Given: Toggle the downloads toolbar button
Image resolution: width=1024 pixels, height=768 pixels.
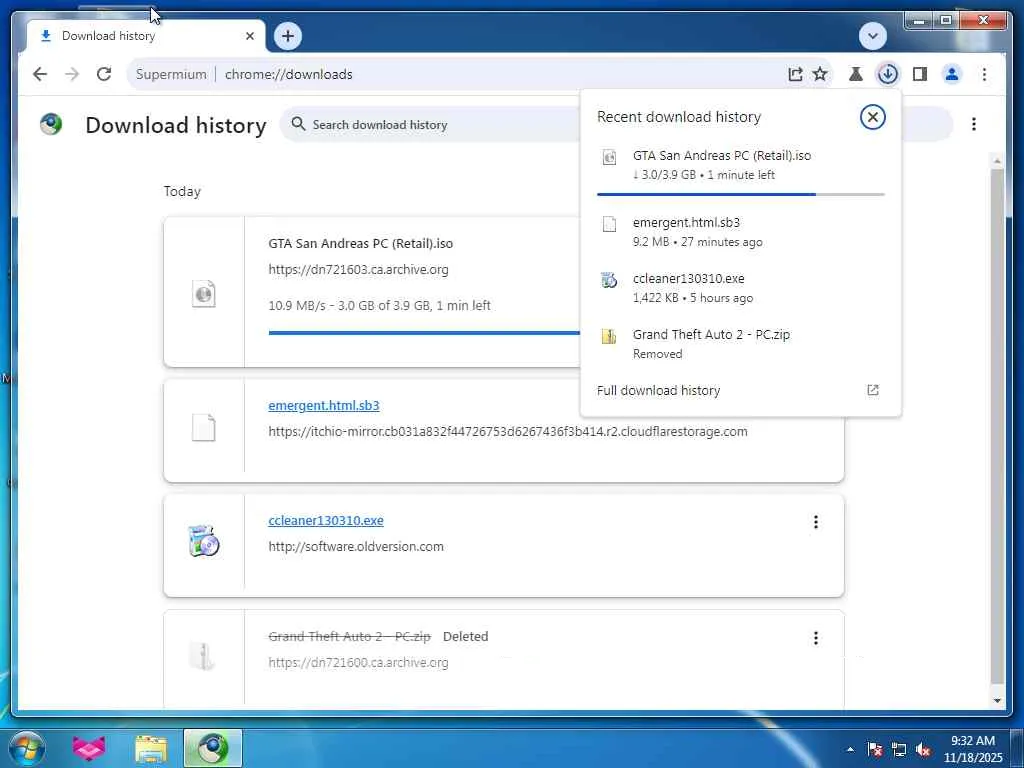Looking at the screenshot, I should (x=888, y=74).
